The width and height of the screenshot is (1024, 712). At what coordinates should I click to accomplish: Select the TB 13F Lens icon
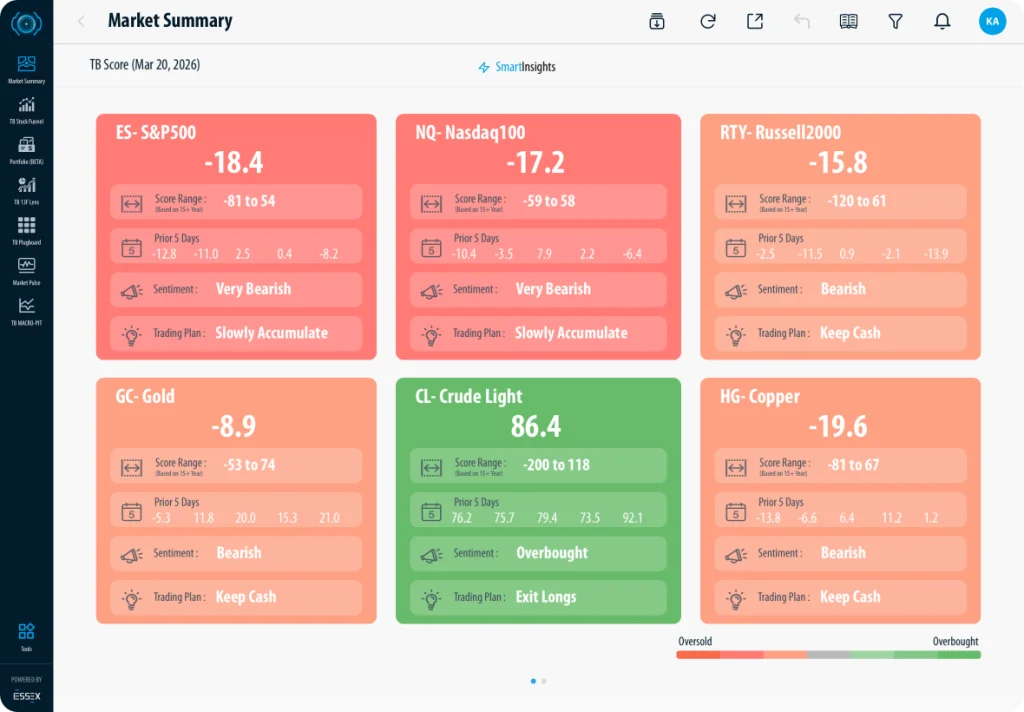[x=26, y=187]
